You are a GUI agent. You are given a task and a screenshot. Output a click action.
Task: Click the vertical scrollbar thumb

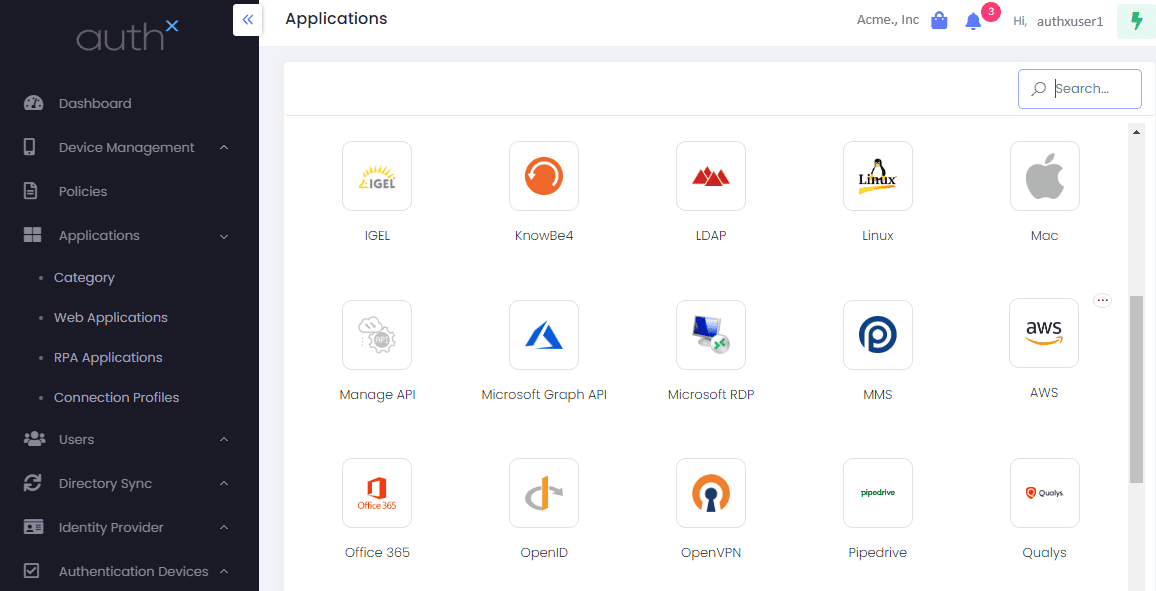coord(1136,389)
